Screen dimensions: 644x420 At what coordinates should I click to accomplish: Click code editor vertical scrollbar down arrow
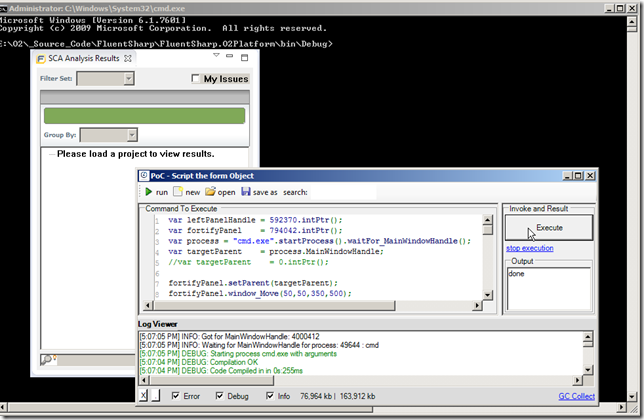click(x=488, y=295)
